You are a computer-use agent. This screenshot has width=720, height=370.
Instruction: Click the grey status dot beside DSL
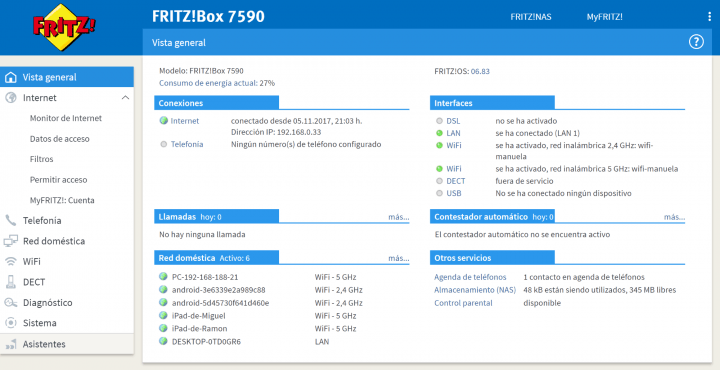point(439,121)
